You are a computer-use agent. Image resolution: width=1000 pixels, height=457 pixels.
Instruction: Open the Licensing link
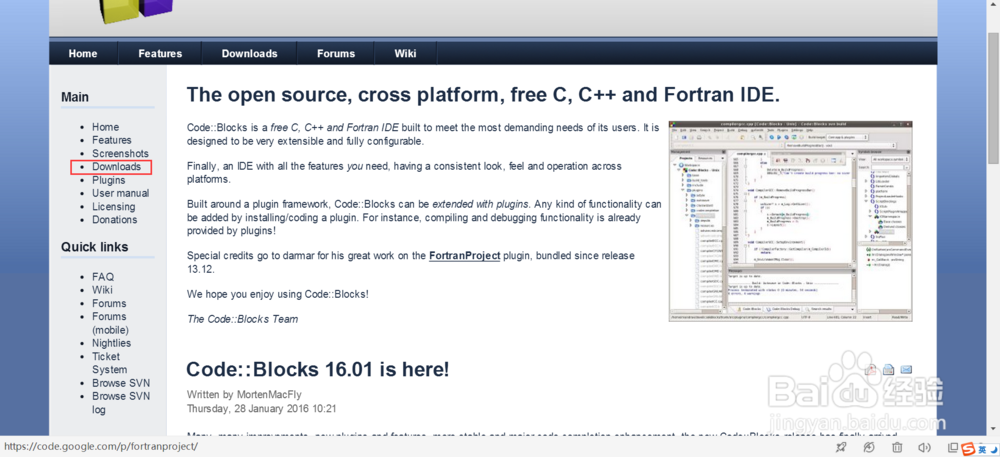(x=114, y=207)
